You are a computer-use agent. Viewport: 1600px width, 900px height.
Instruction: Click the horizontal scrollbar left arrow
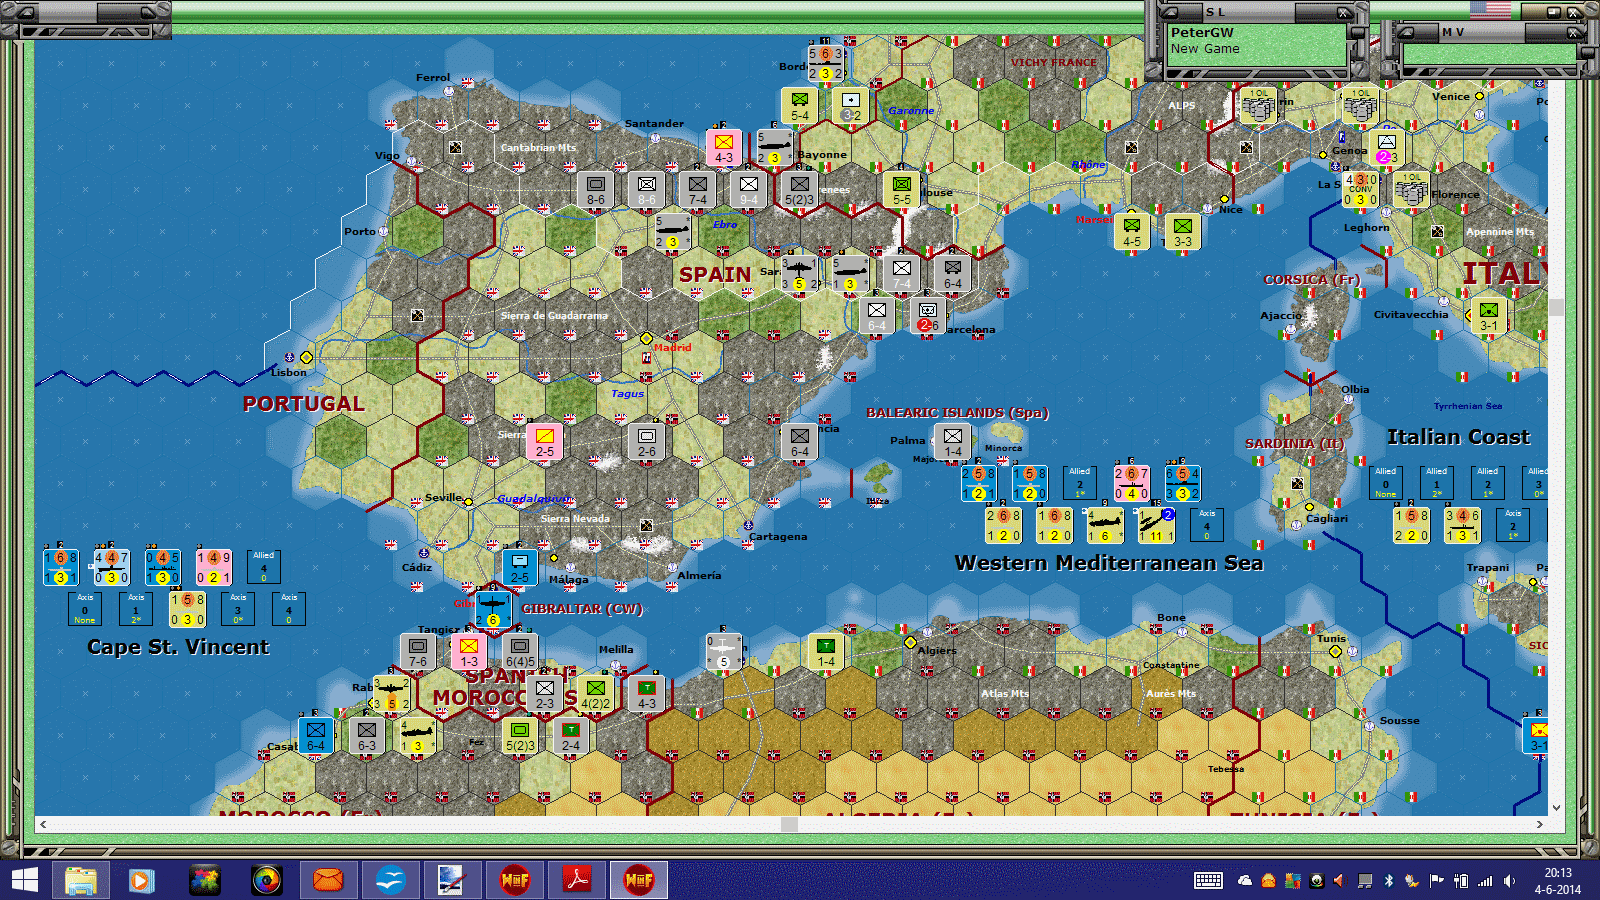(x=43, y=824)
